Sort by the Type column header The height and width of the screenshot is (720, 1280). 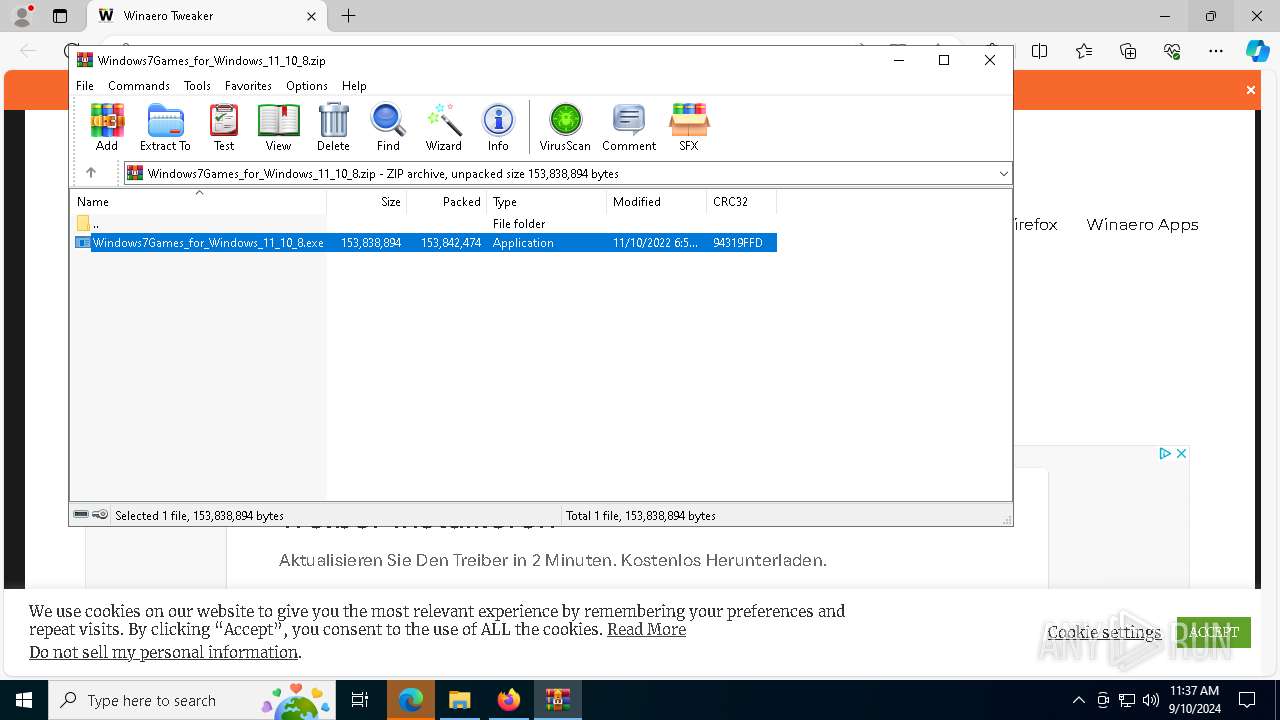pos(547,201)
